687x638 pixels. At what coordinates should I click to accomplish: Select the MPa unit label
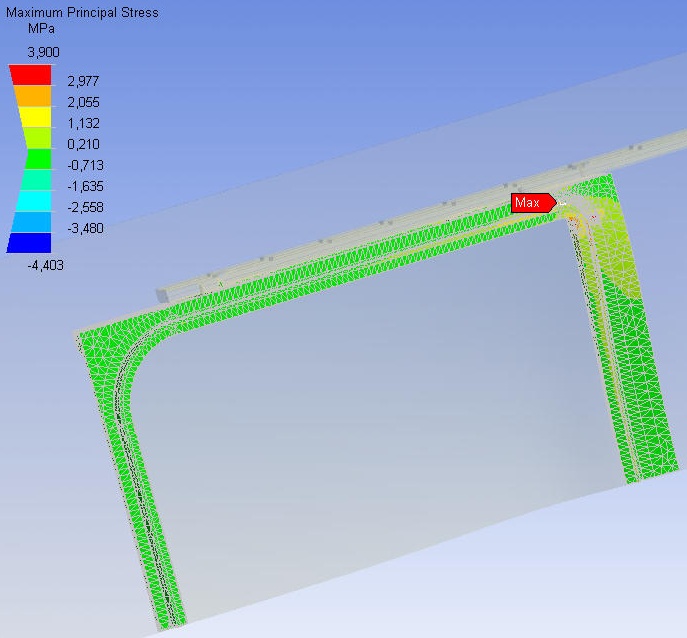(x=39, y=29)
